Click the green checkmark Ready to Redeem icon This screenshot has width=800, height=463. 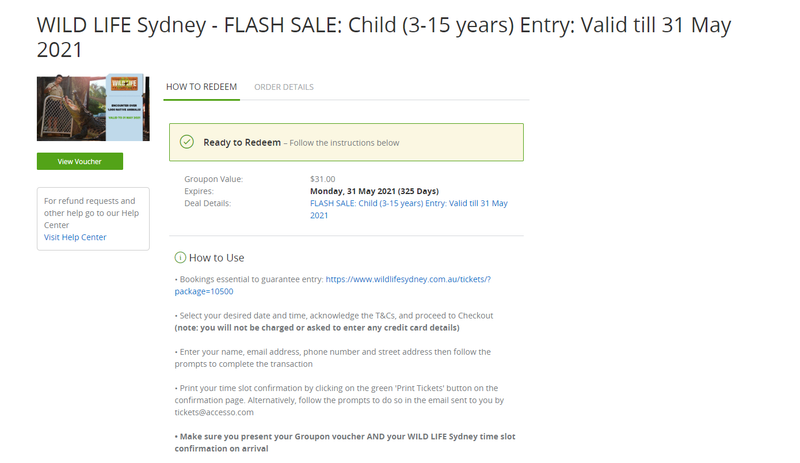[186, 142]
